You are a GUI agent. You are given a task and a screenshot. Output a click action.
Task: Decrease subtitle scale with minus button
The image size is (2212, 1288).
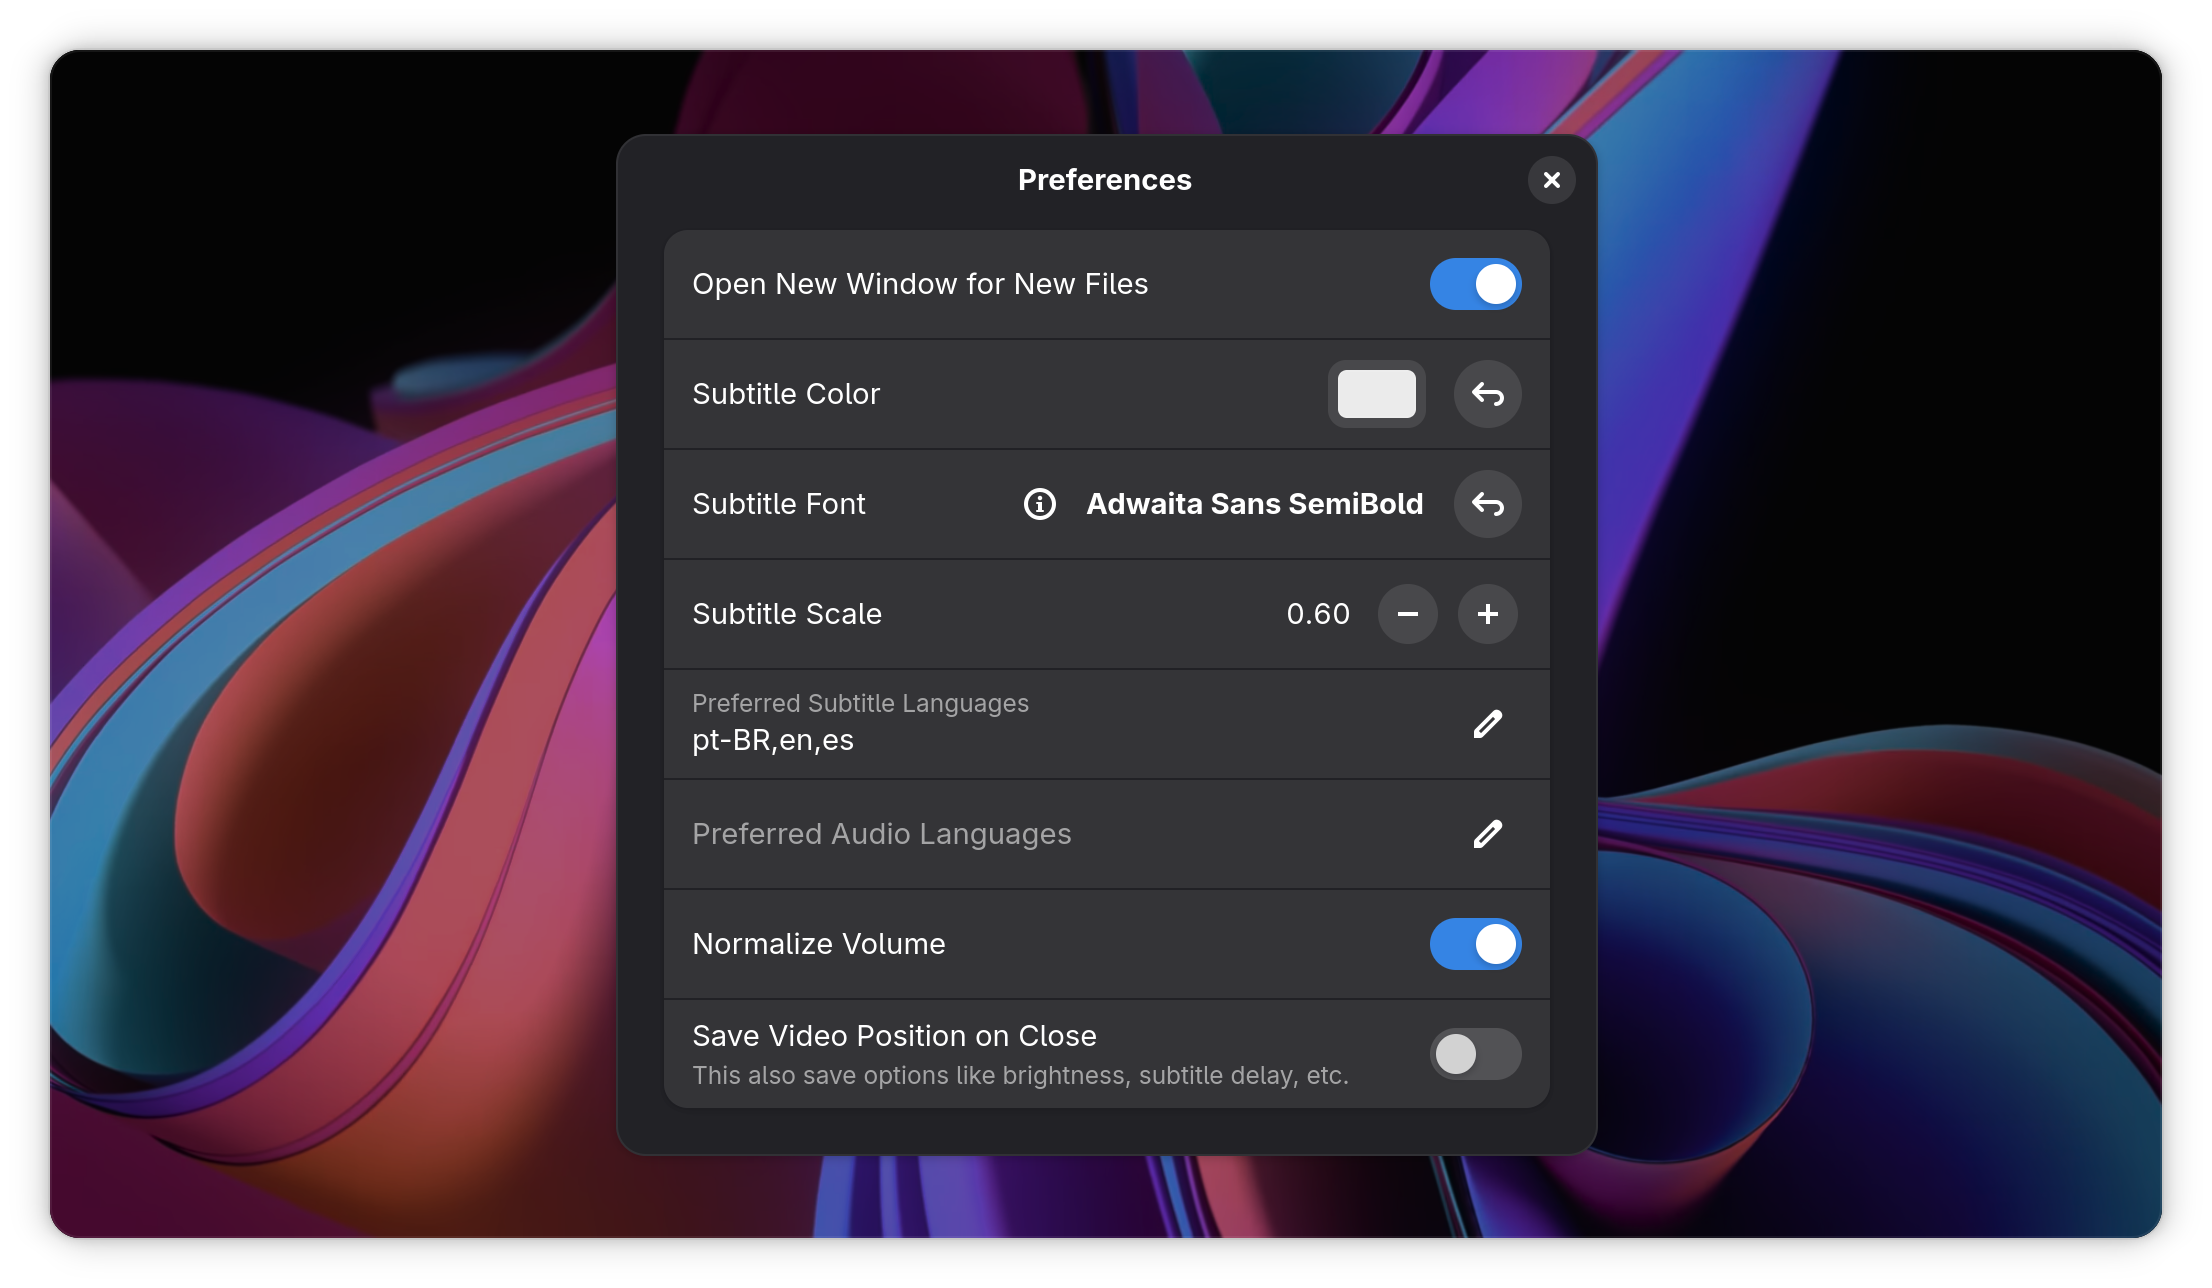1407,614
